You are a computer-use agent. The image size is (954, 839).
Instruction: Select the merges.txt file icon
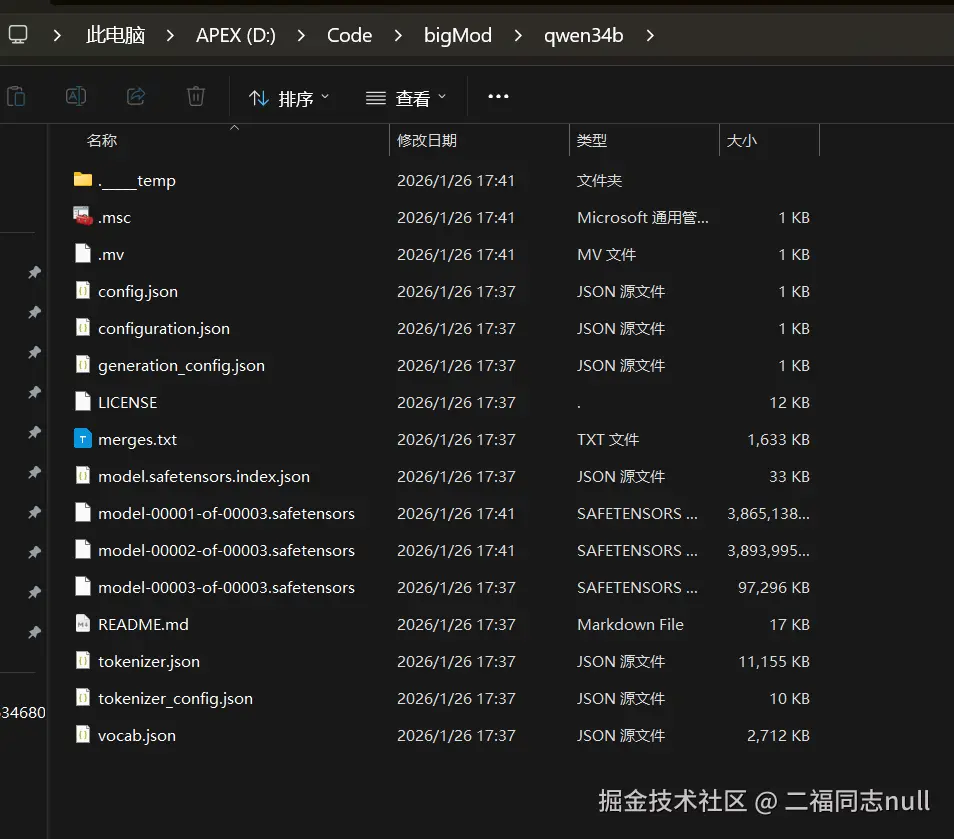pyautogui.click(x=83, y=438)
